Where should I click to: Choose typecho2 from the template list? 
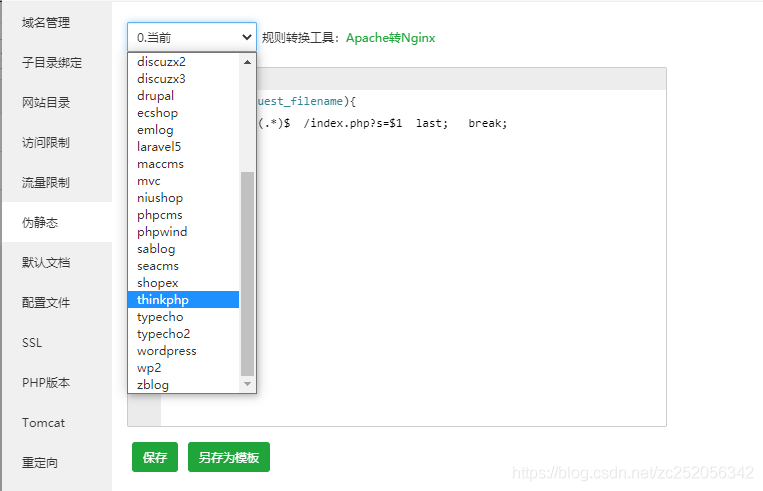tap(183, 334)
